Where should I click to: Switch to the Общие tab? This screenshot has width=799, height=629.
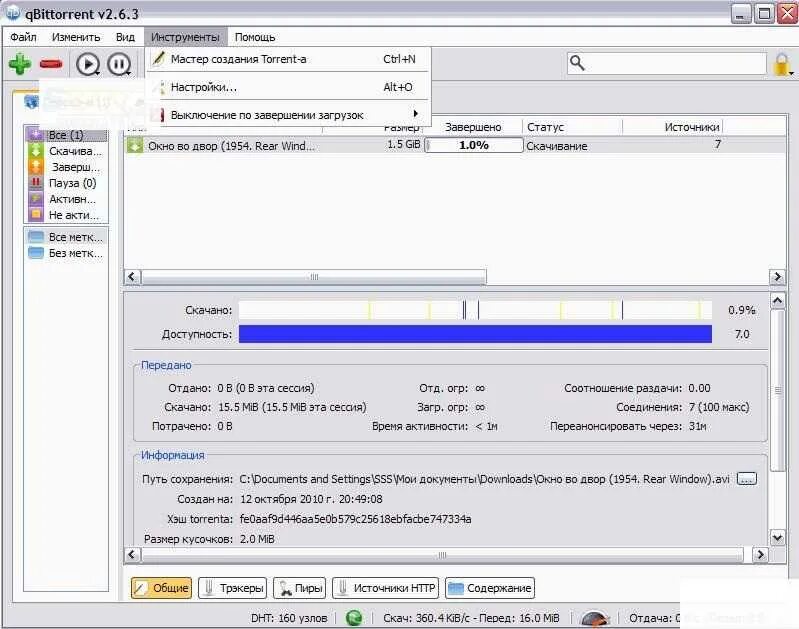162,588
